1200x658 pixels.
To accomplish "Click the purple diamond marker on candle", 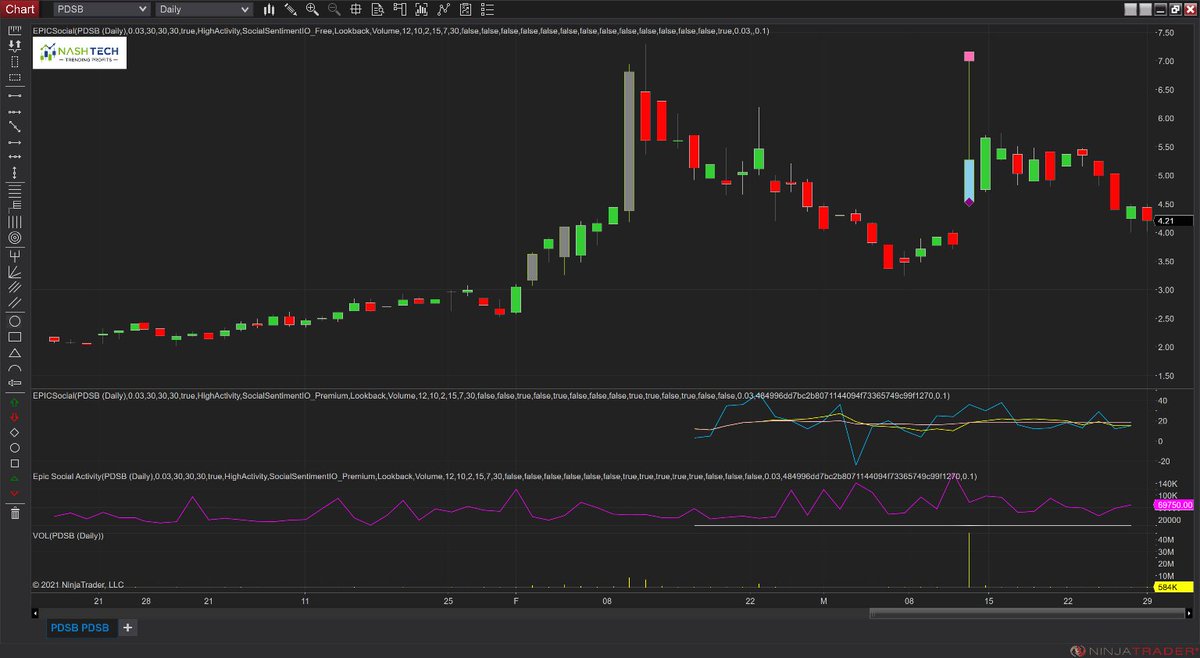I will point(969,202).
